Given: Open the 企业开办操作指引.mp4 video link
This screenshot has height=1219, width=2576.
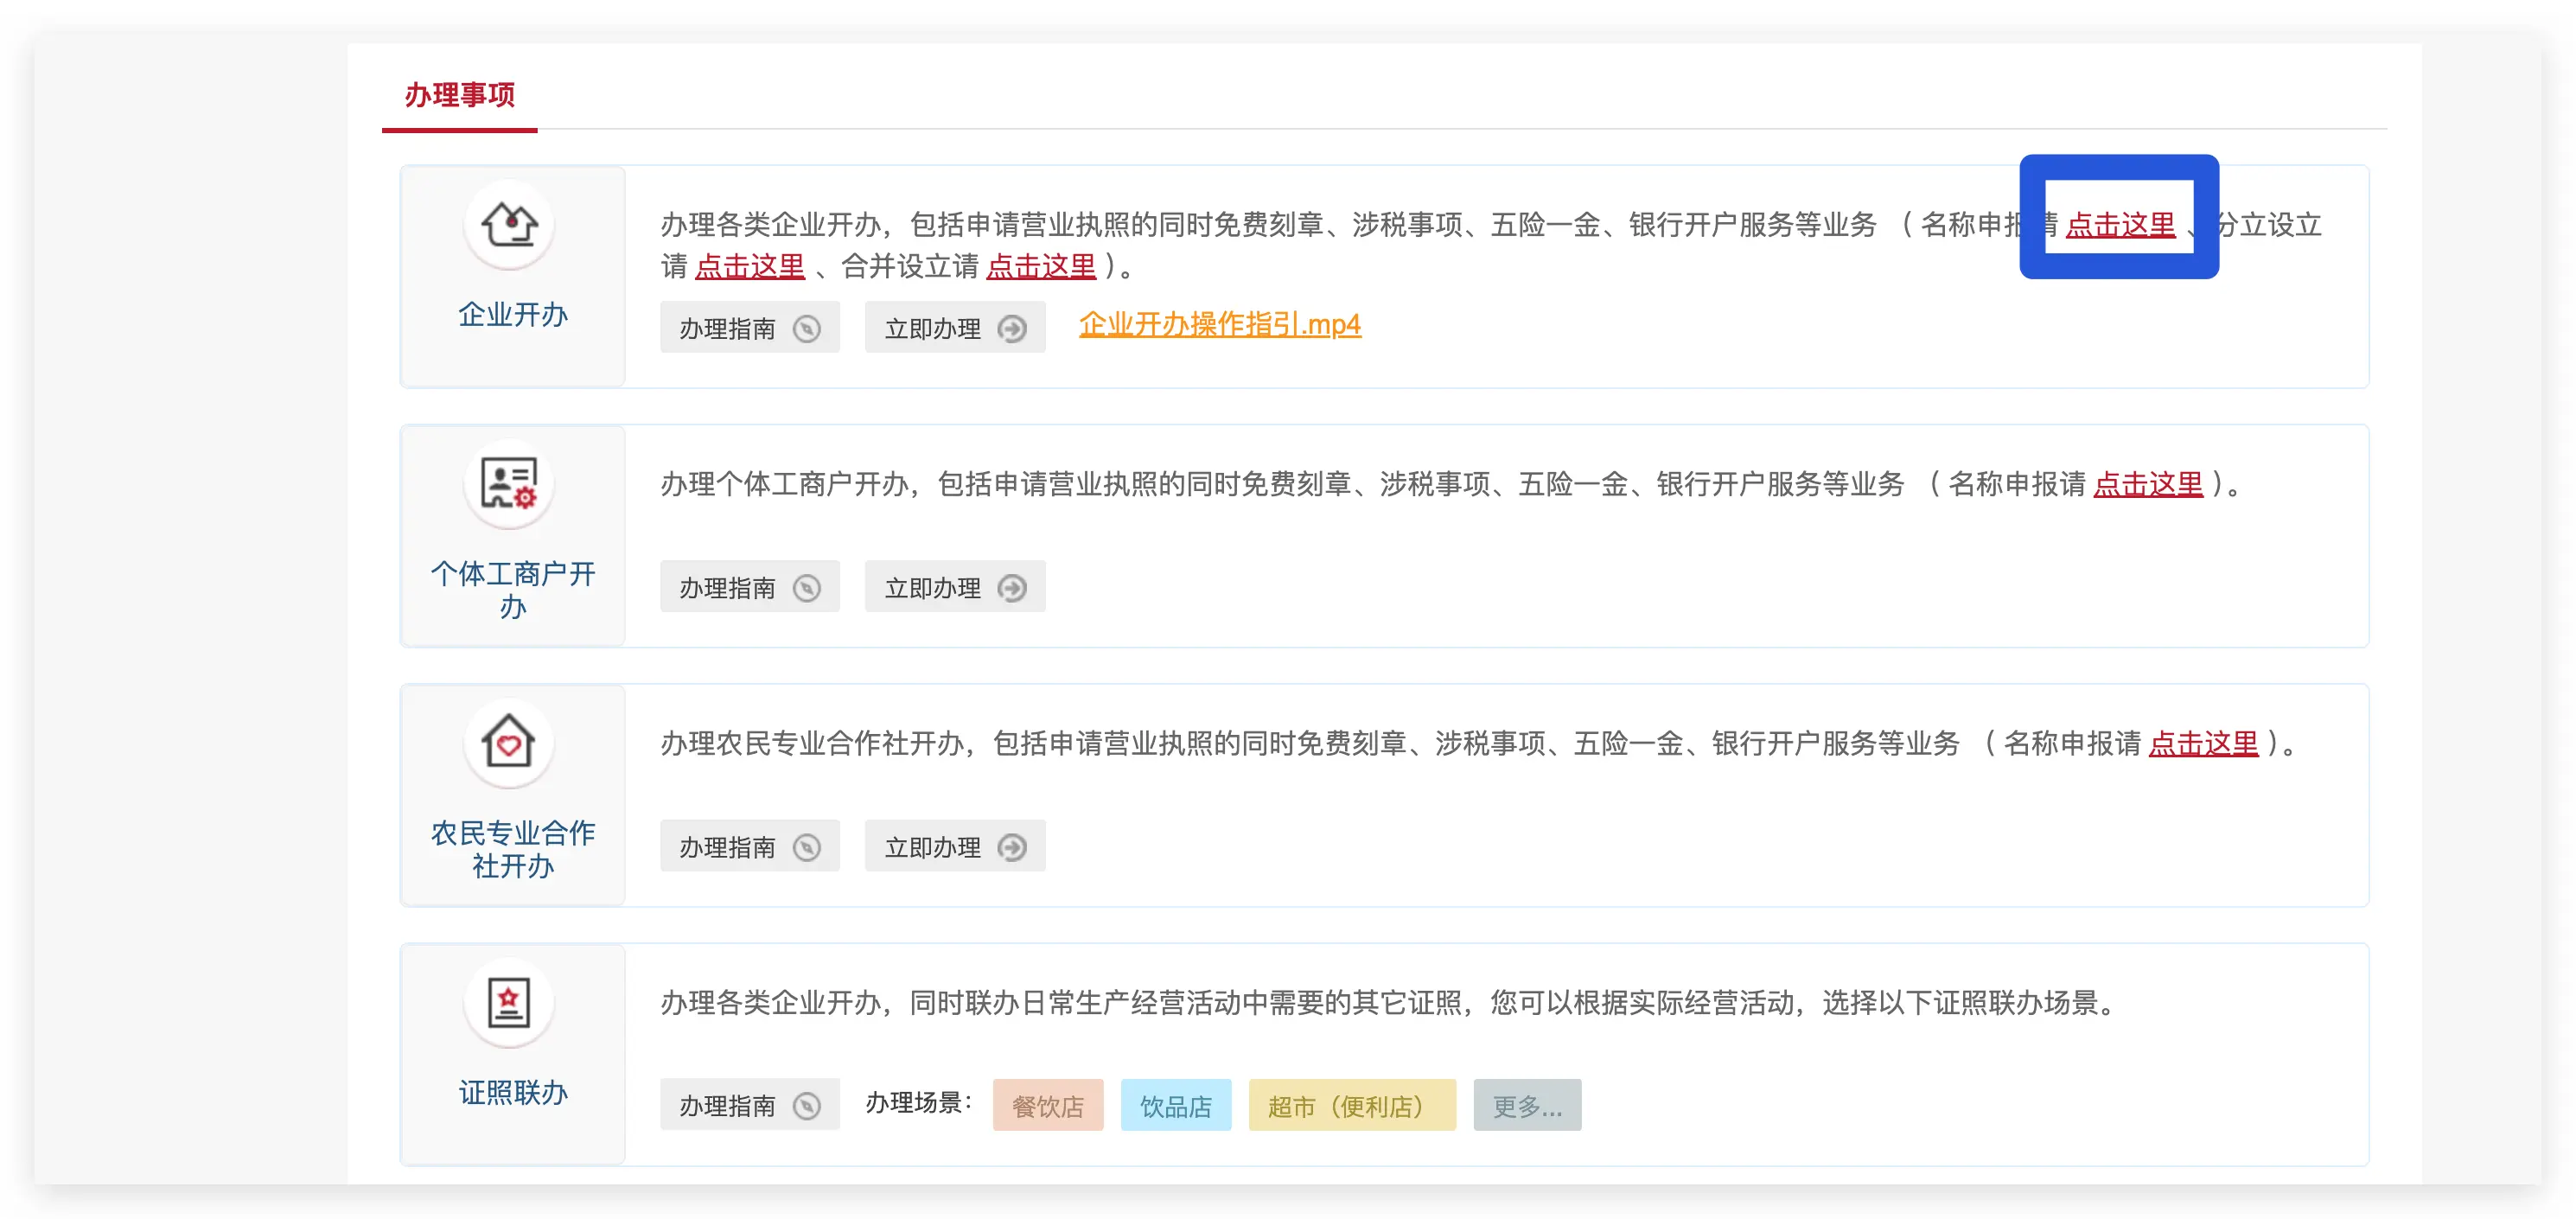Looking at the screenshot, I should 1220,324.
